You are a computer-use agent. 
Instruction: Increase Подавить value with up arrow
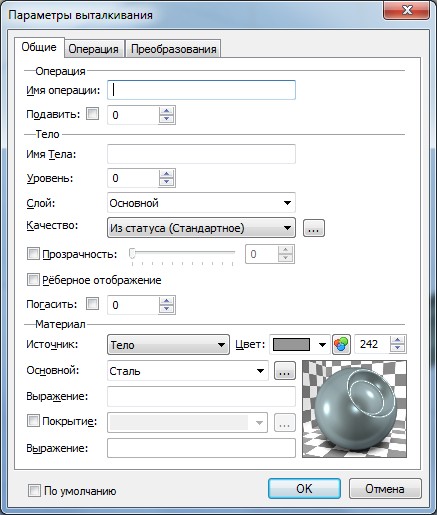pos(167,111)
